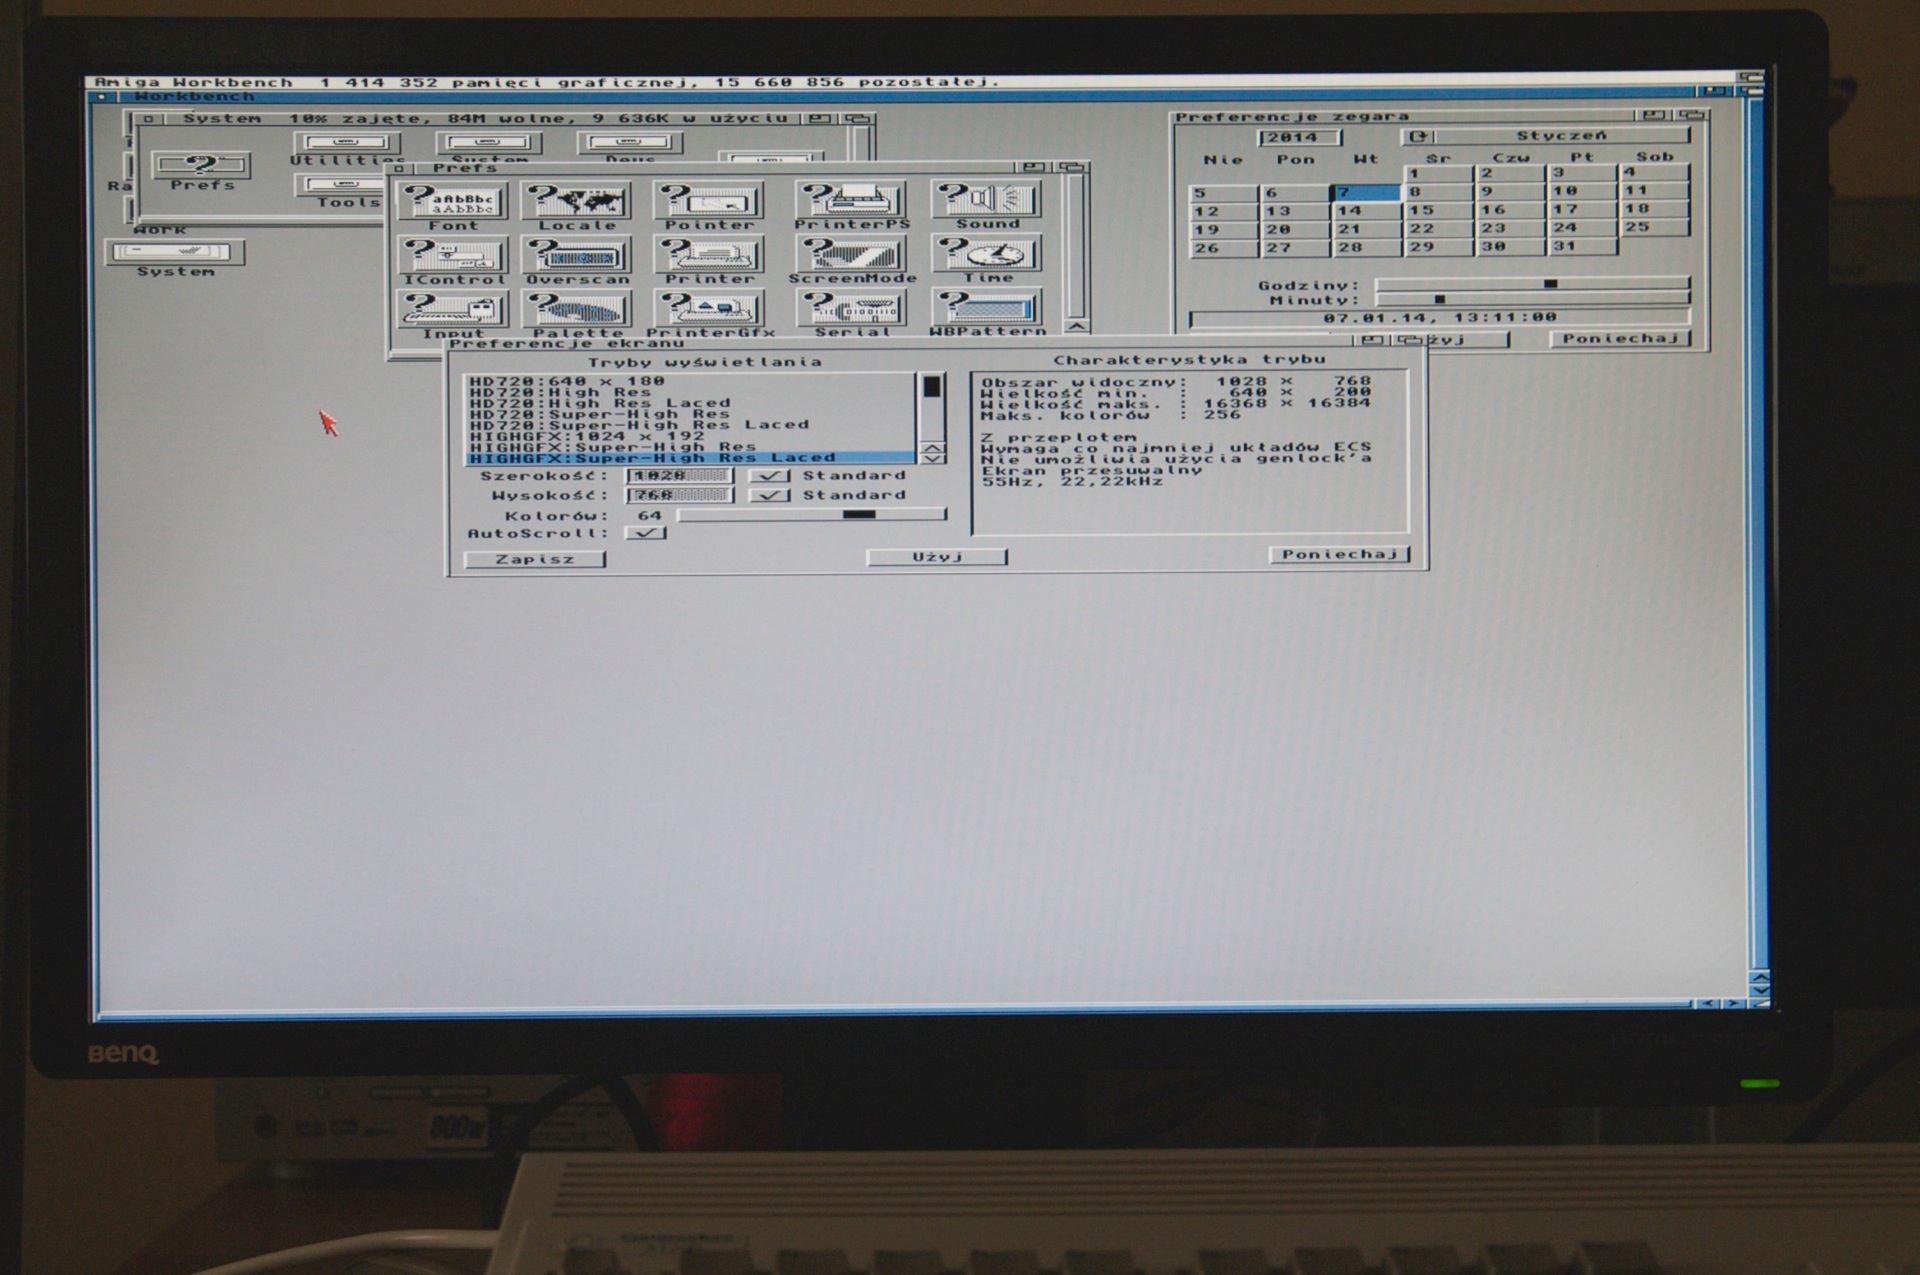Open the Locale preferences icon
Screen dimensions: 1920x1275
577,205
